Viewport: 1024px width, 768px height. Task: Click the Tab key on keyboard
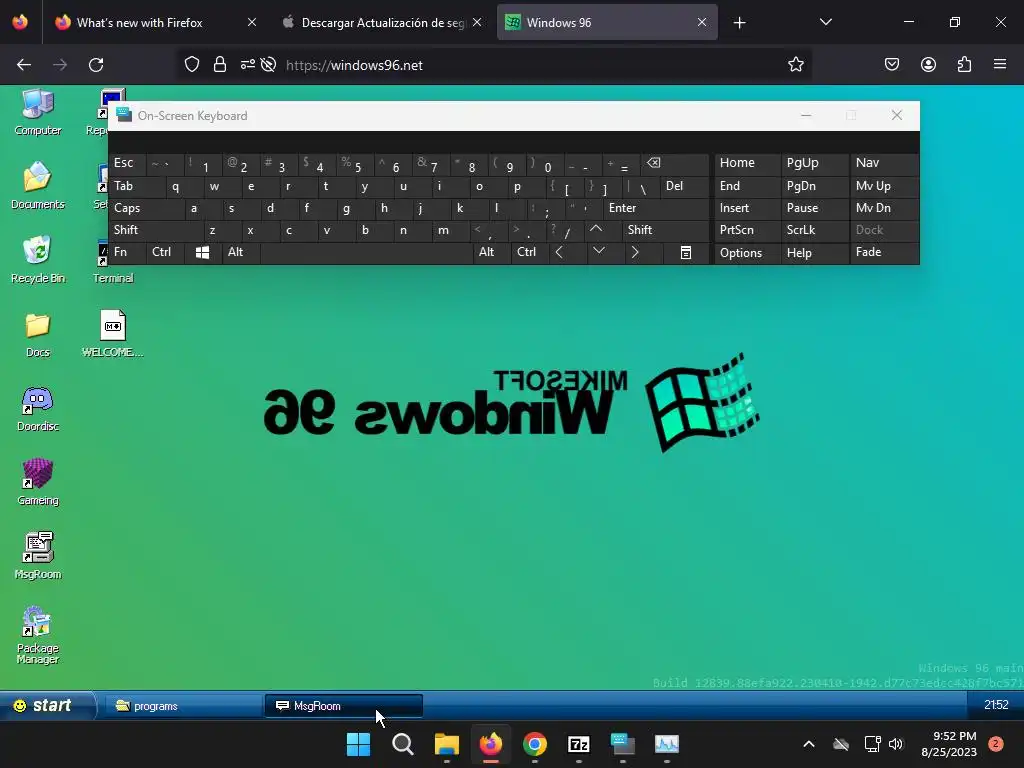point(136,186)
